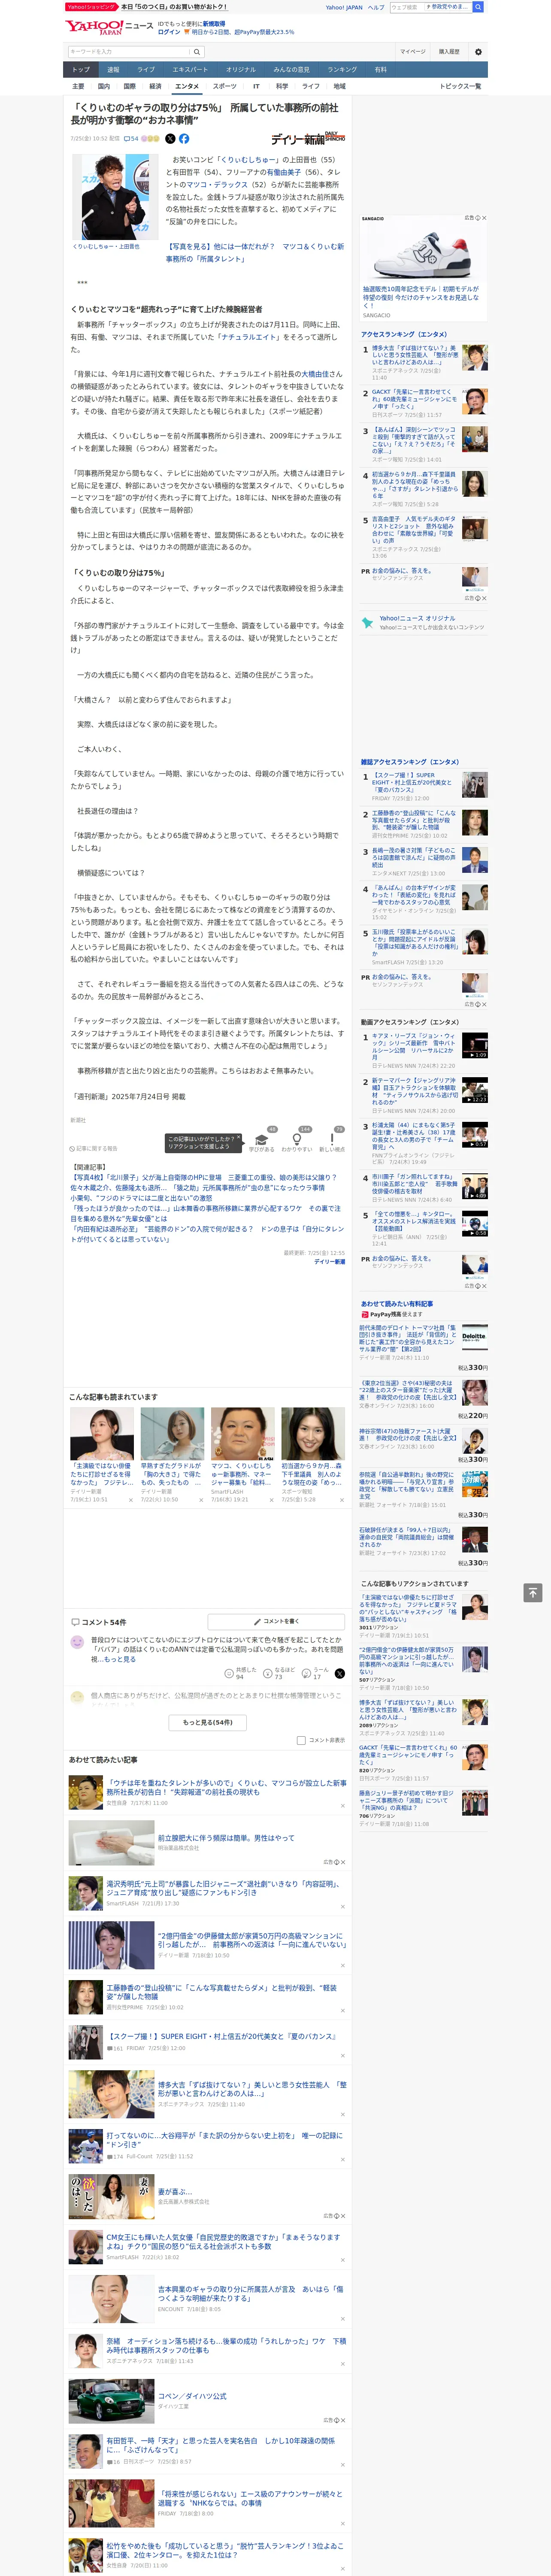Open the 'スポーツ' category tab

click(x=225, y=87)
